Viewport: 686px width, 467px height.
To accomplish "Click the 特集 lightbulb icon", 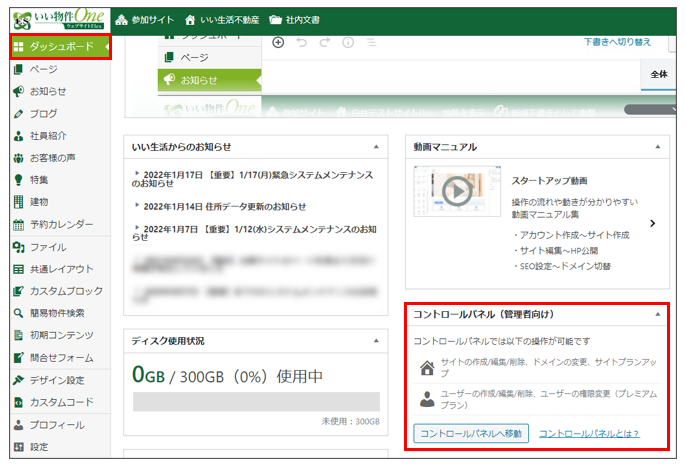I will coord(18,180).
